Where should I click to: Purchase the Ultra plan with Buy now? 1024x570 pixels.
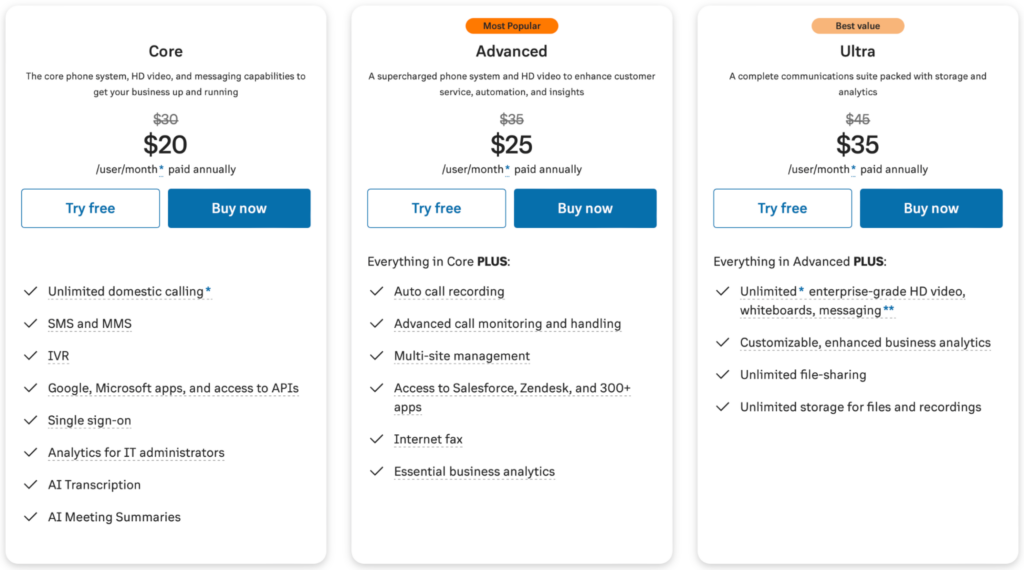tap(931, 208)
